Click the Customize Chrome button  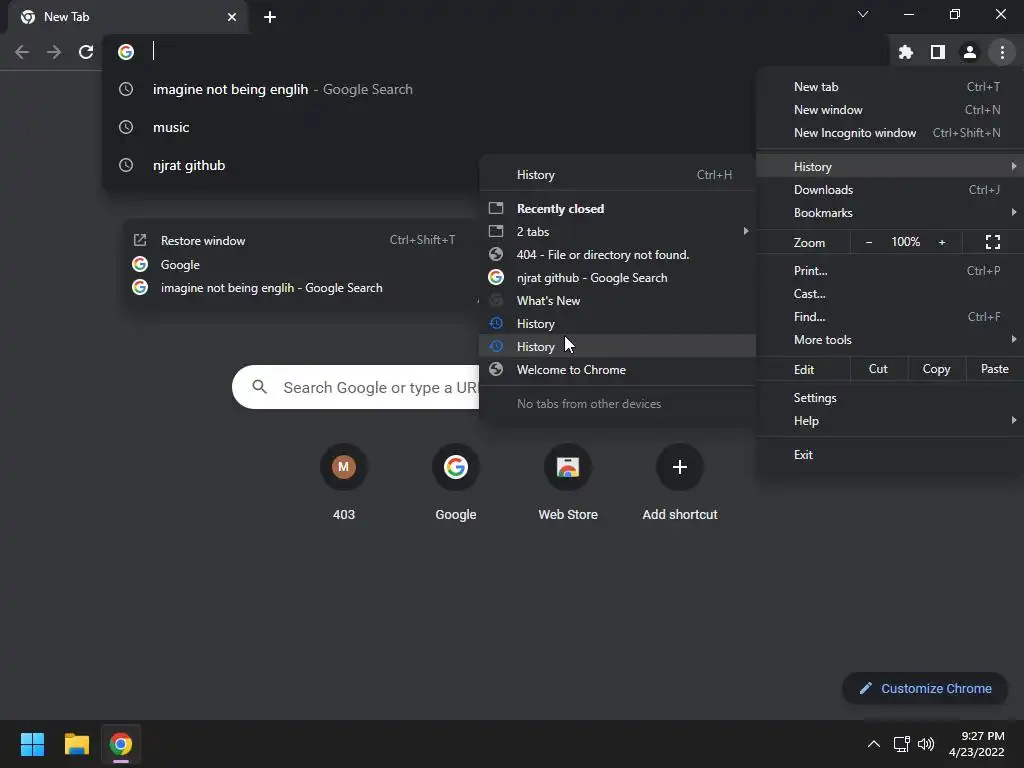925,688
